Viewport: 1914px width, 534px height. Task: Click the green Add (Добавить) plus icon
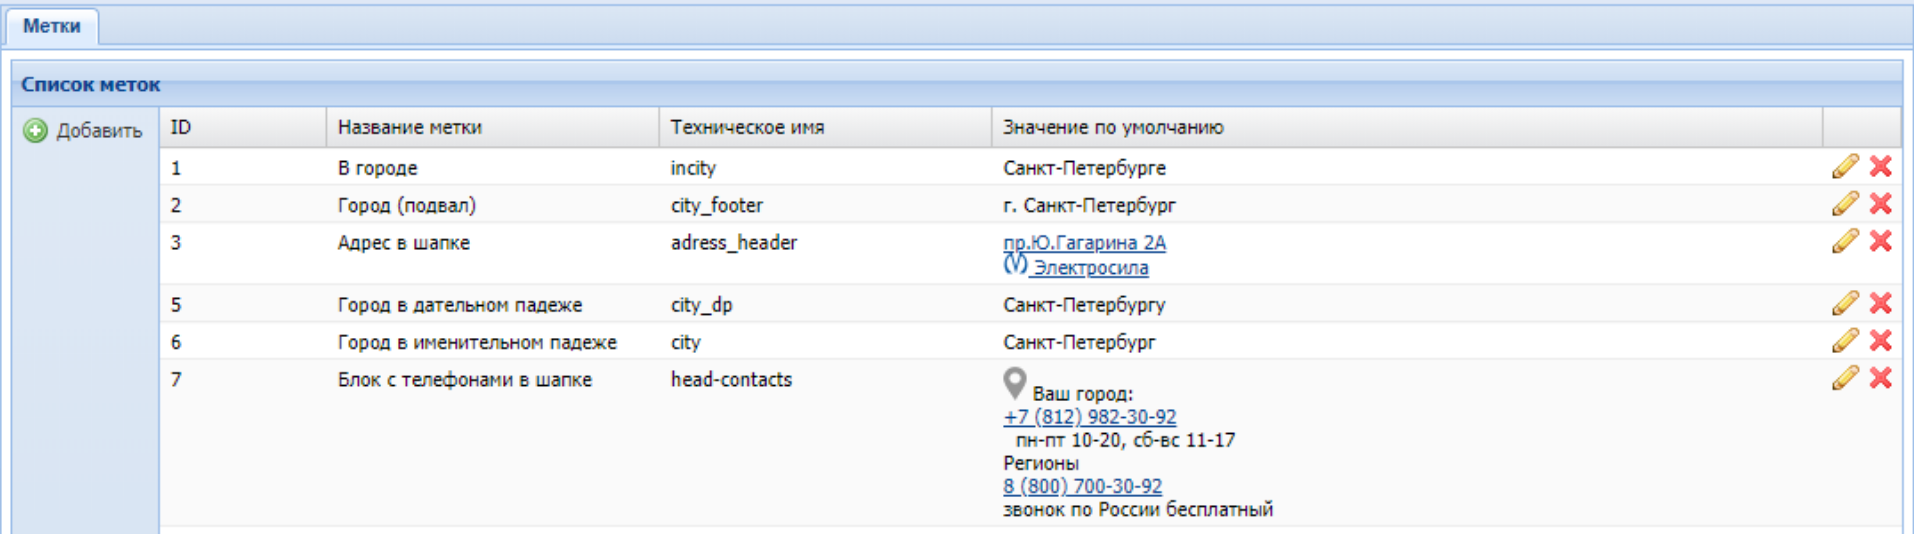click(35, 131)
